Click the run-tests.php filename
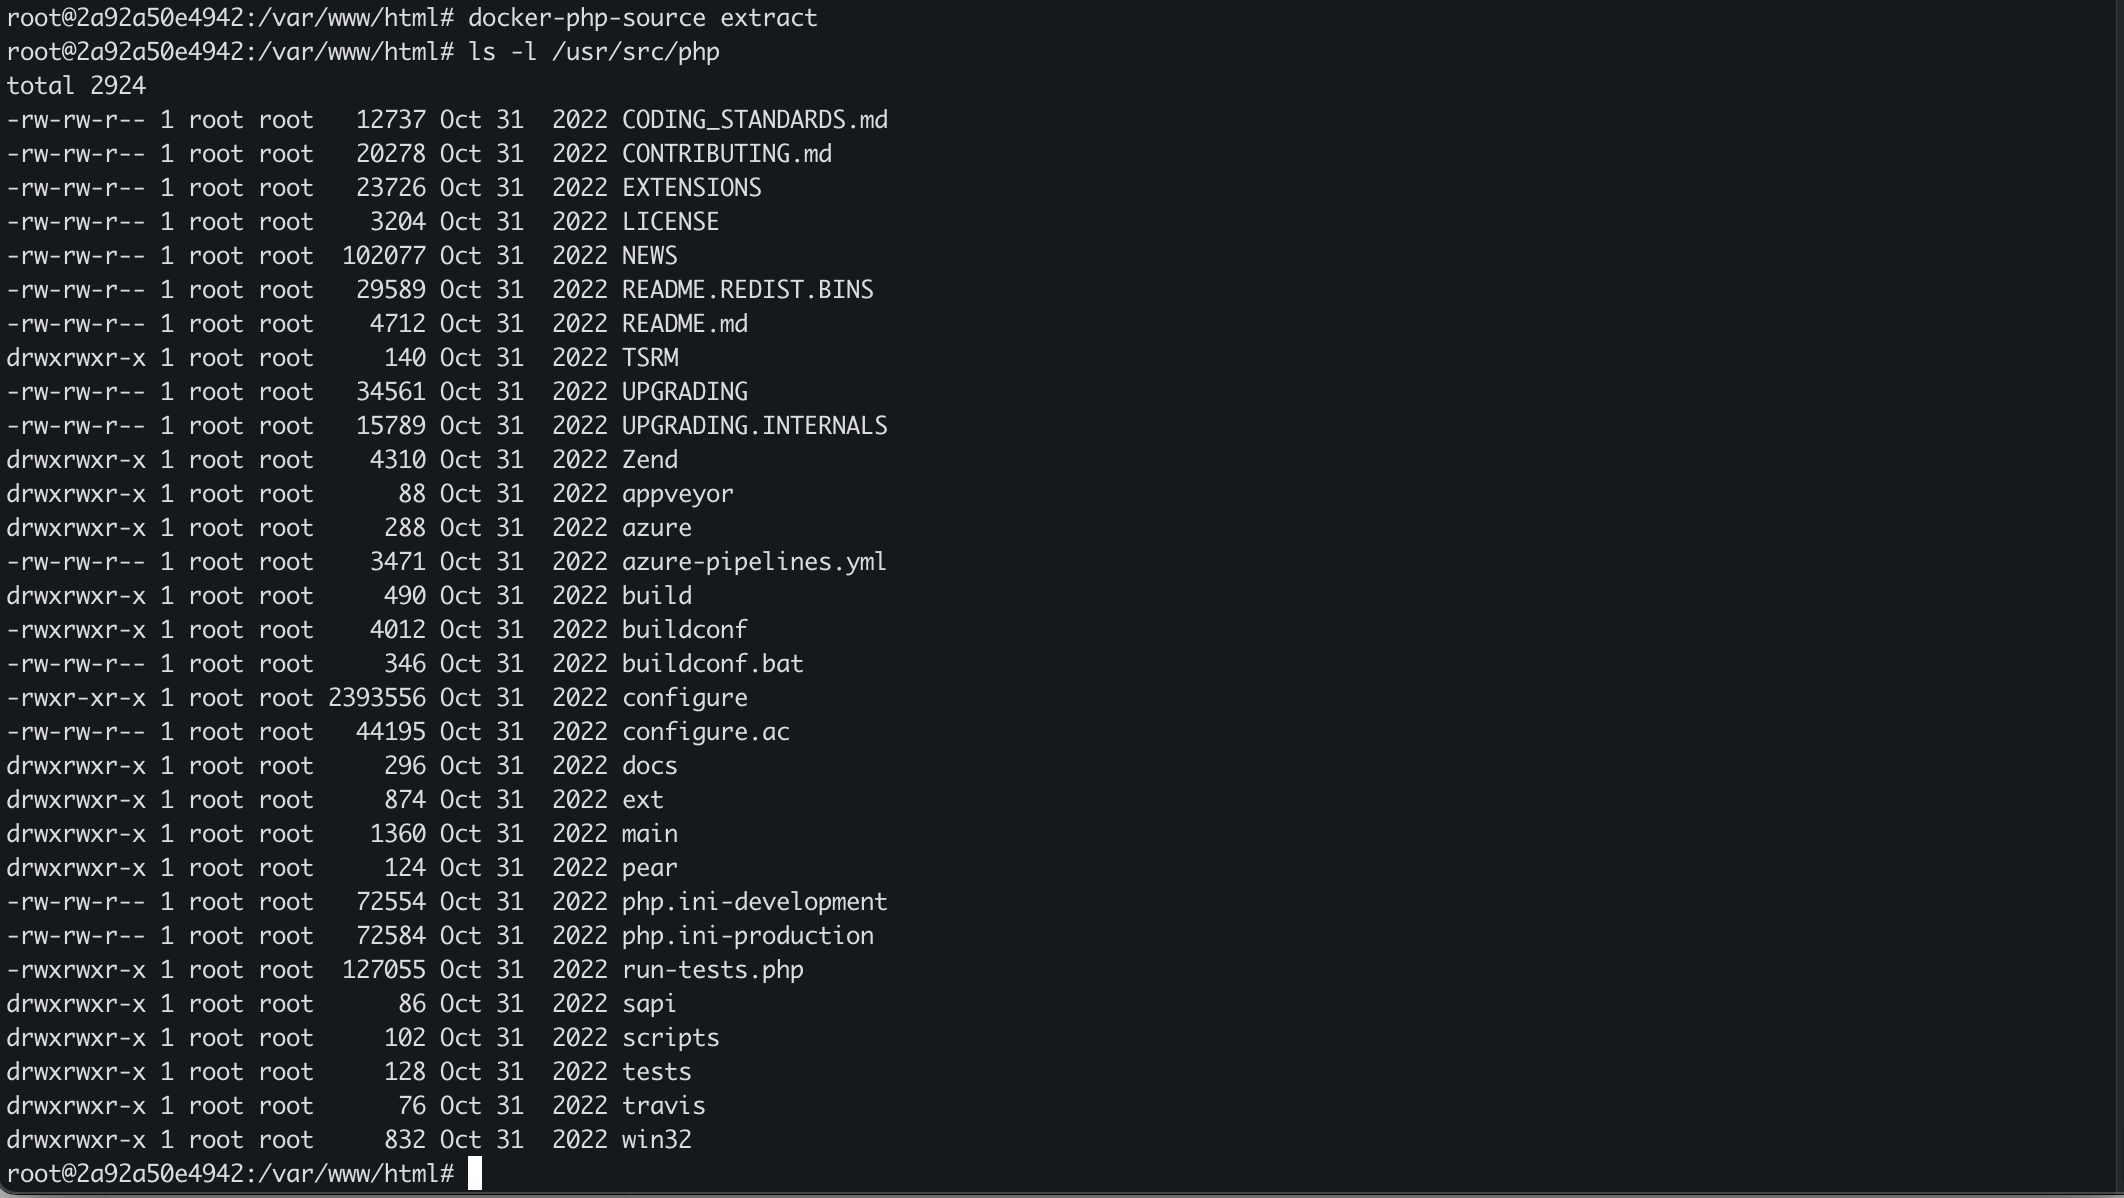The image size is (2124, 1198). pos(712,970)
